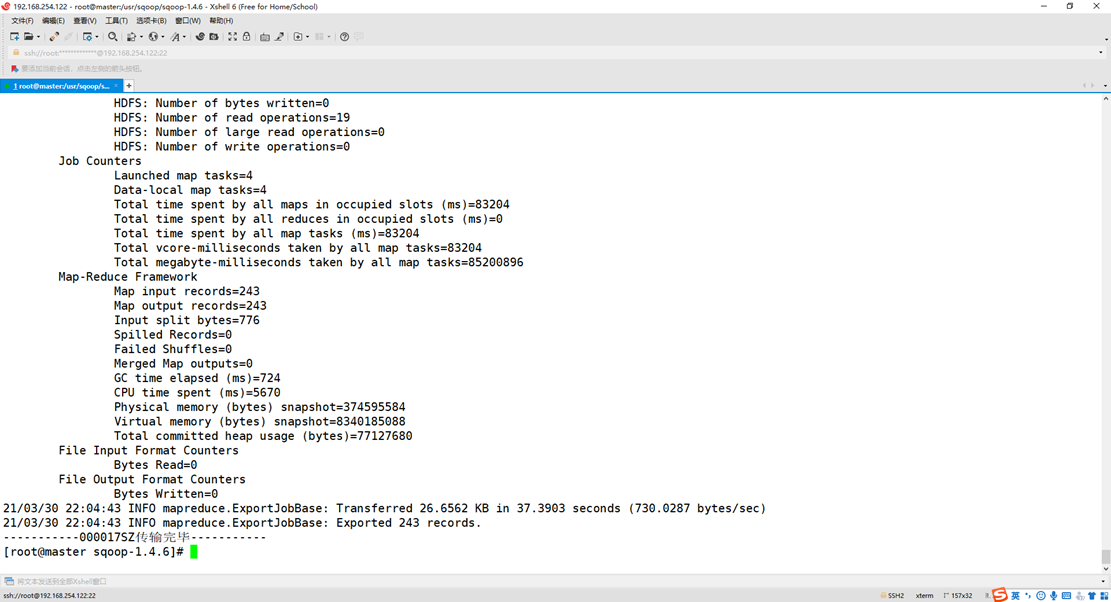Expand the copy-paste dropdown arrow
Viewport: 1111px width, 602px height.
coord(141,37)
